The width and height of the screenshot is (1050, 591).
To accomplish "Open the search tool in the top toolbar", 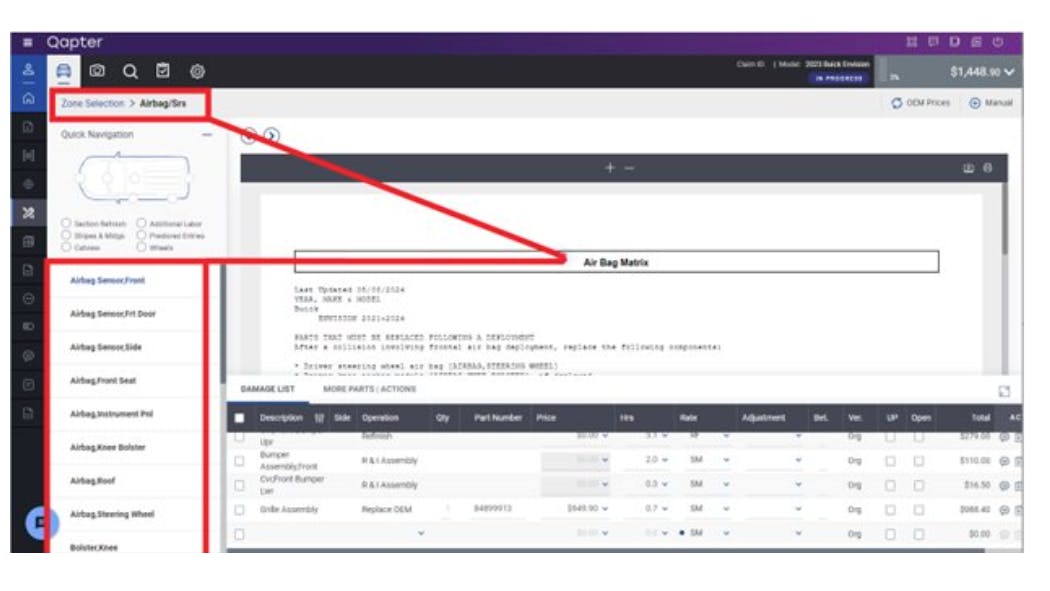I will coord(130,70).
